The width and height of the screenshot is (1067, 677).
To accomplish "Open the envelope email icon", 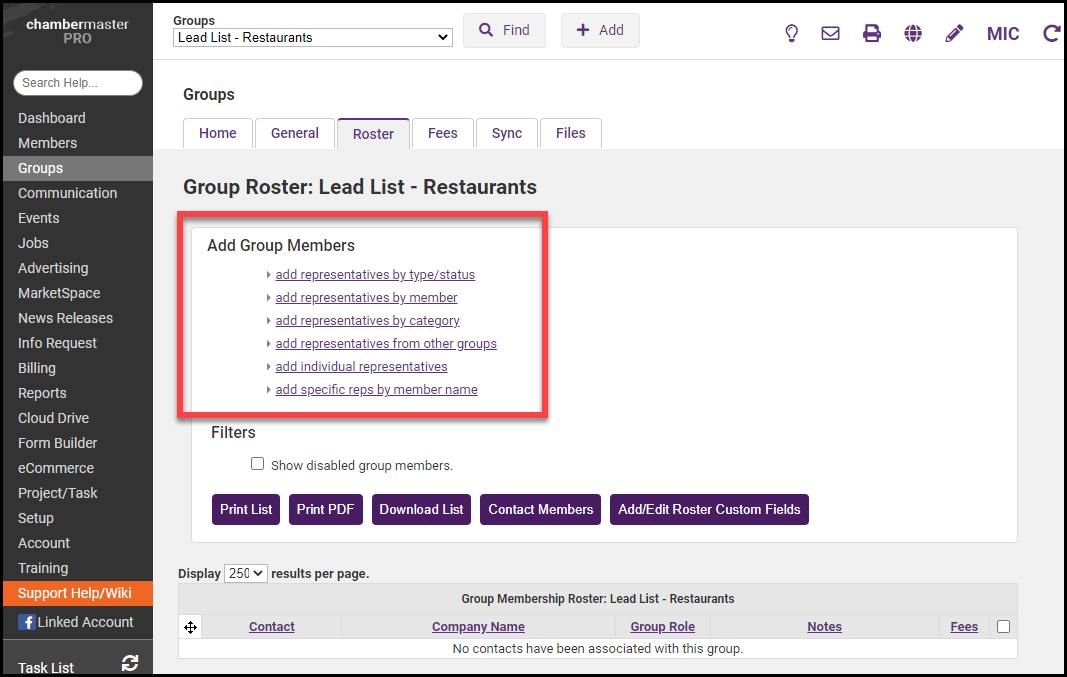I will (830, 33).
